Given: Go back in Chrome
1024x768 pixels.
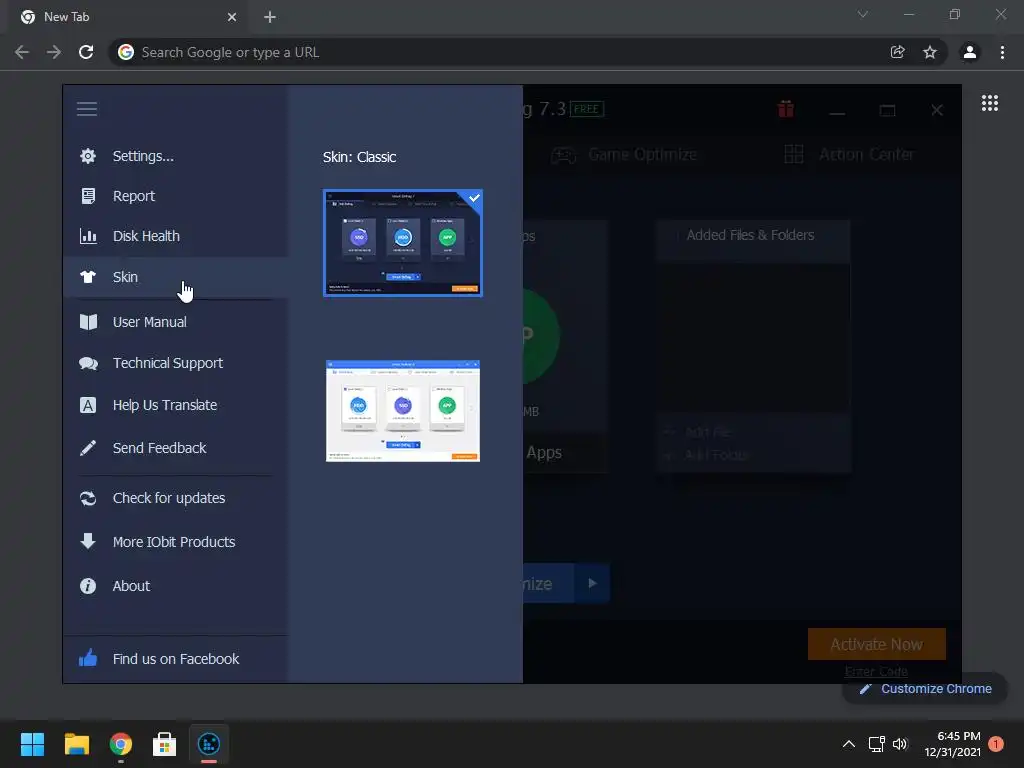Looking at the screenshot, I should (22, 52).
